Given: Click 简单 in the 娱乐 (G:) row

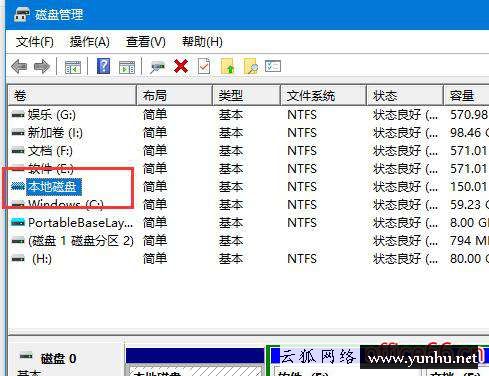Looking at the screenshot, I should click(155, 115).
